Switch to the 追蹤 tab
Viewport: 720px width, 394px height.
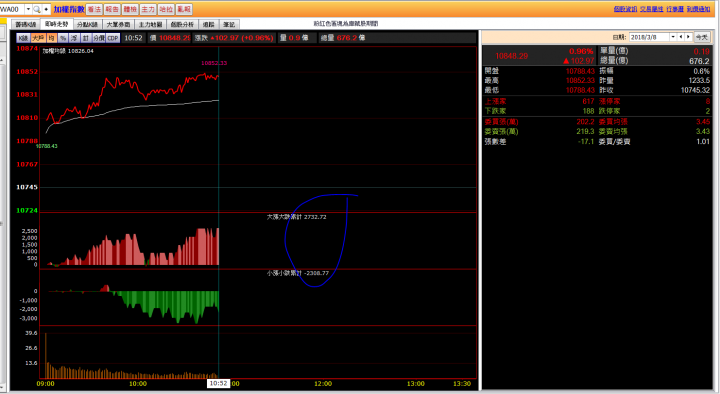[209, 24]
